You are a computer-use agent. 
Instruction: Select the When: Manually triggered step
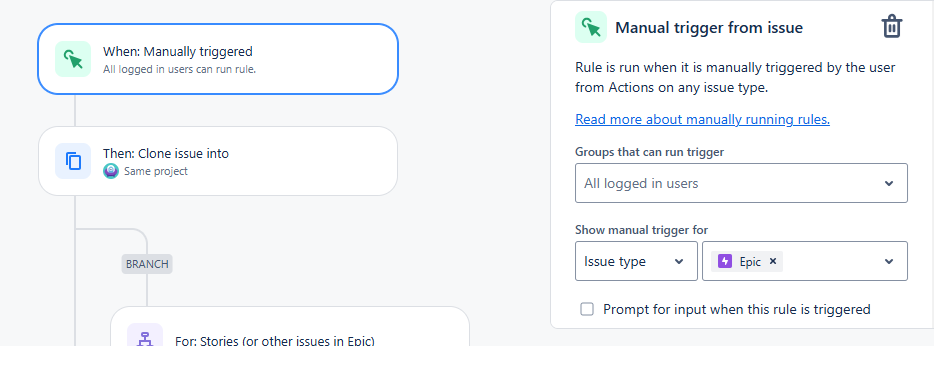coord(218,59)
